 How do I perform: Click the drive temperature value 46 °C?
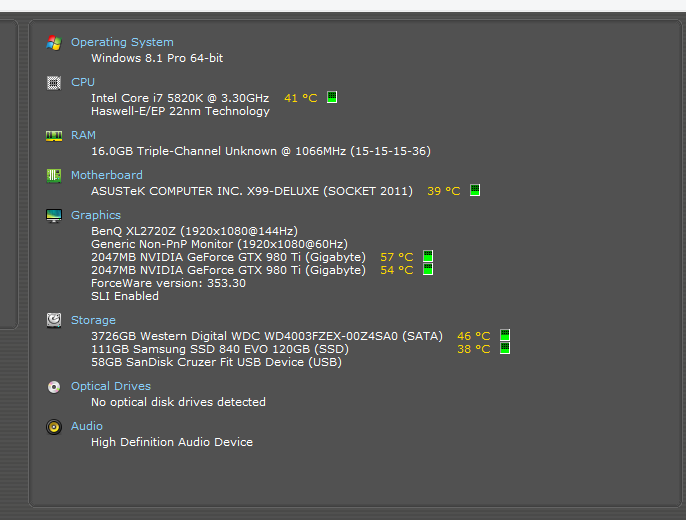[474, 336]
